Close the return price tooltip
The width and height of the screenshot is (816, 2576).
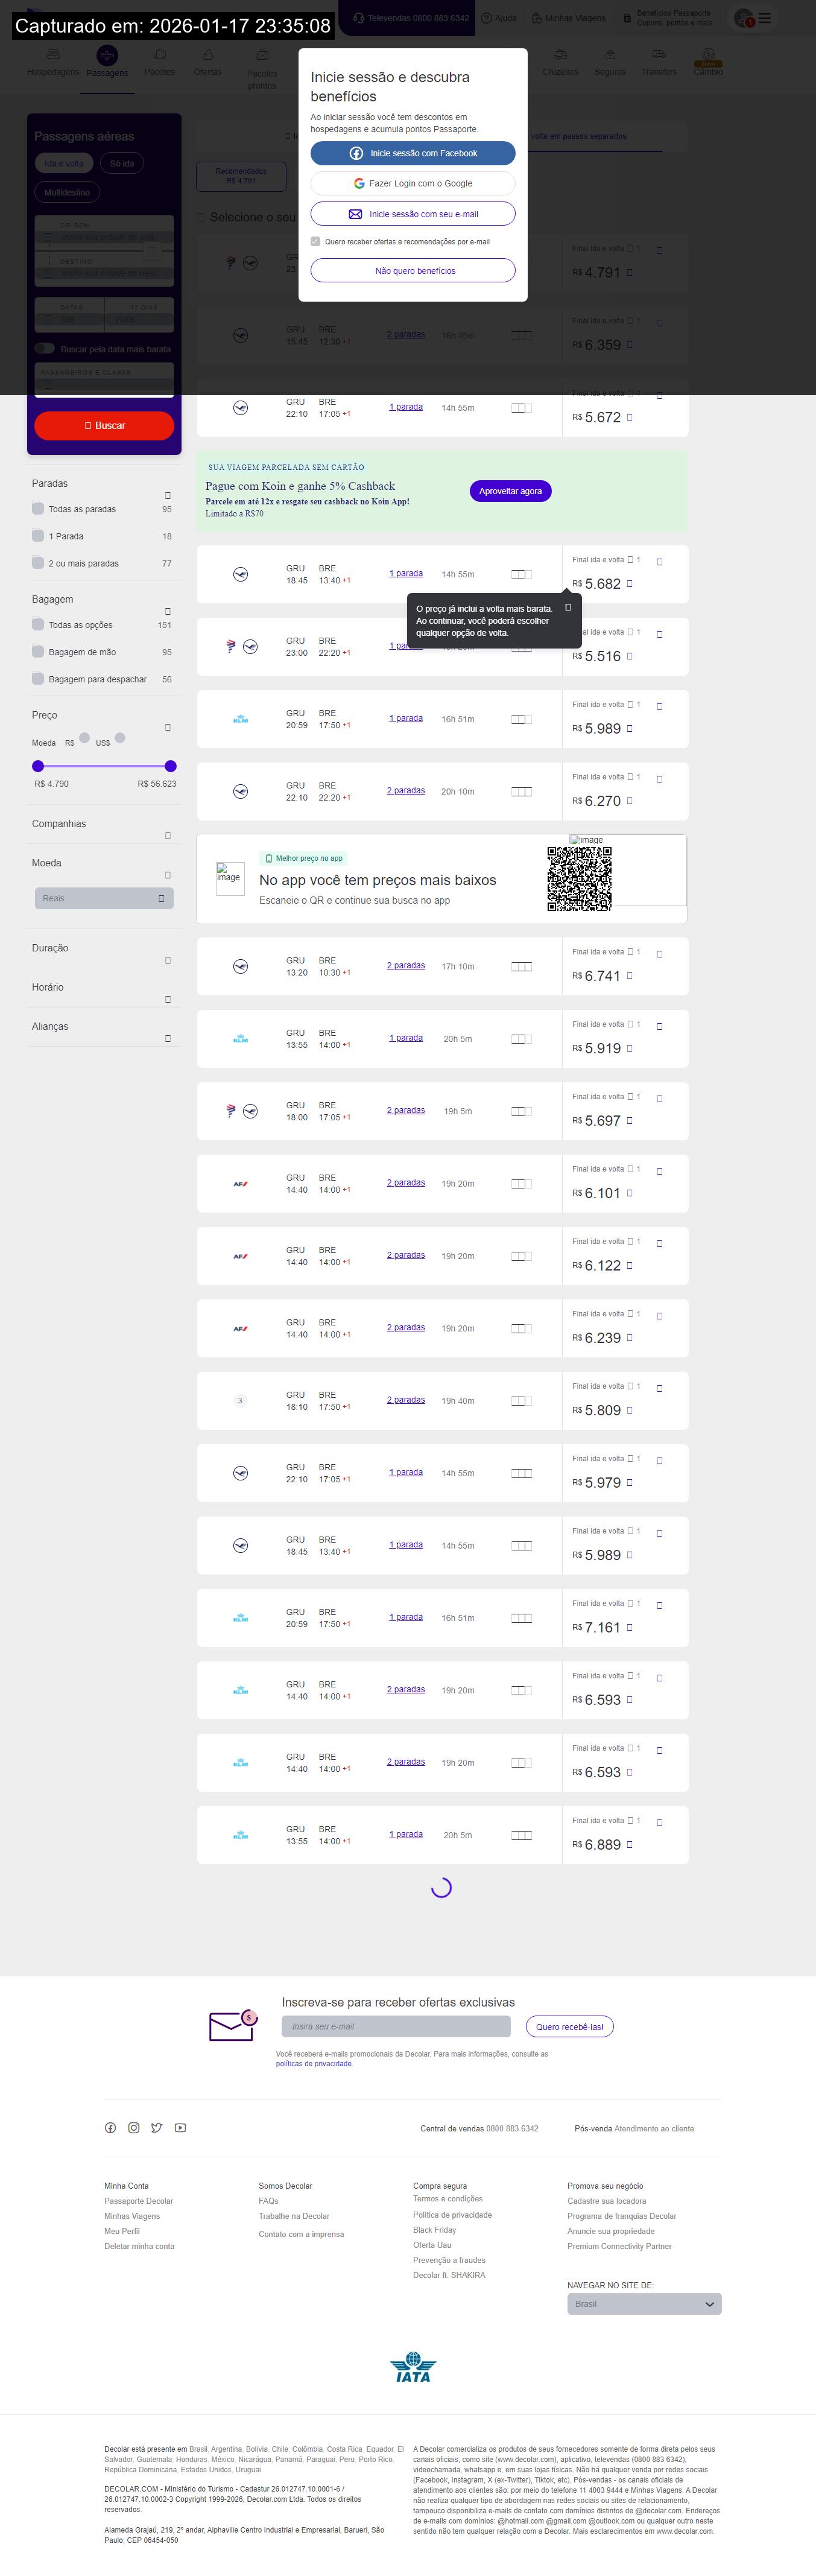pos(568,607)
